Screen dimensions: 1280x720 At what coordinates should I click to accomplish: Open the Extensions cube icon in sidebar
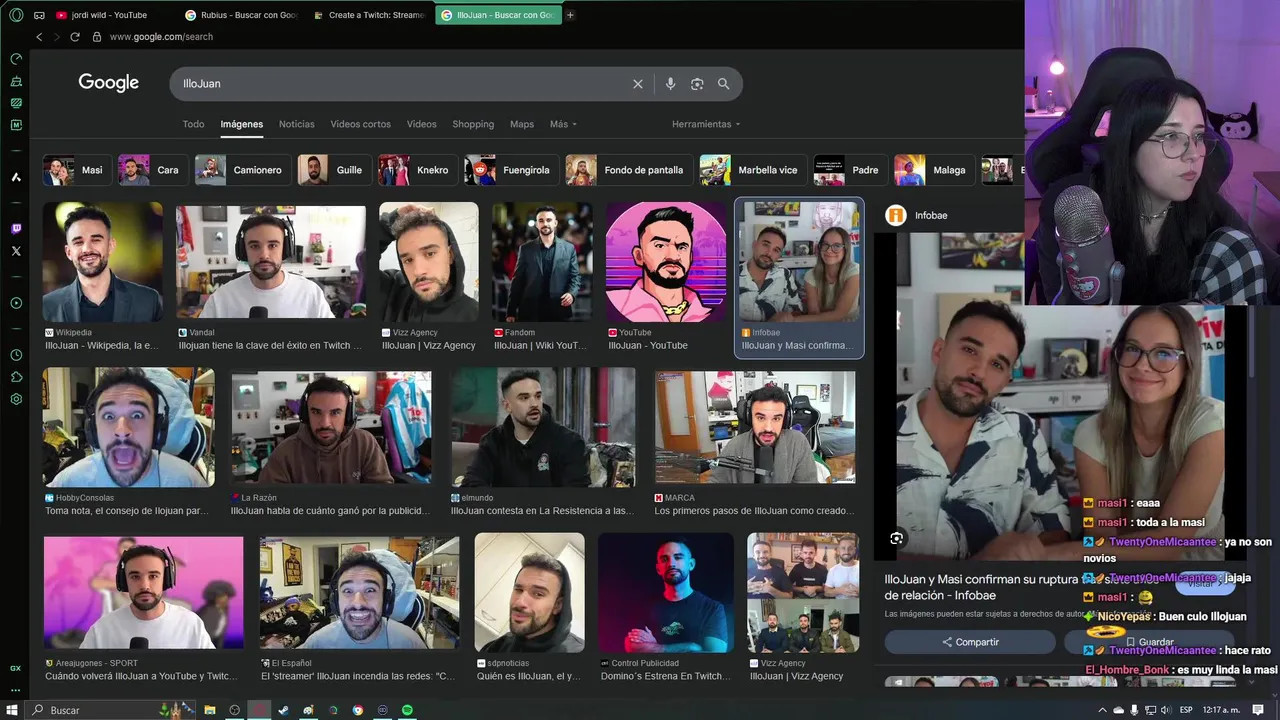tap(16, 377)
